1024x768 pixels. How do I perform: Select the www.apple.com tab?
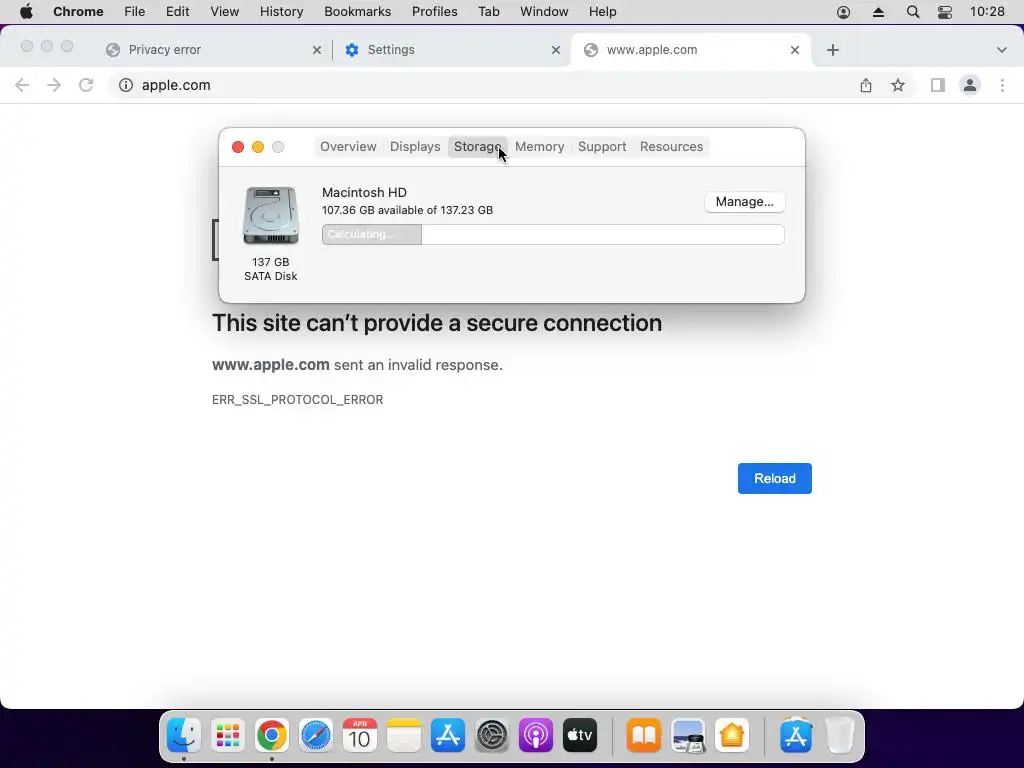point(691,50)
